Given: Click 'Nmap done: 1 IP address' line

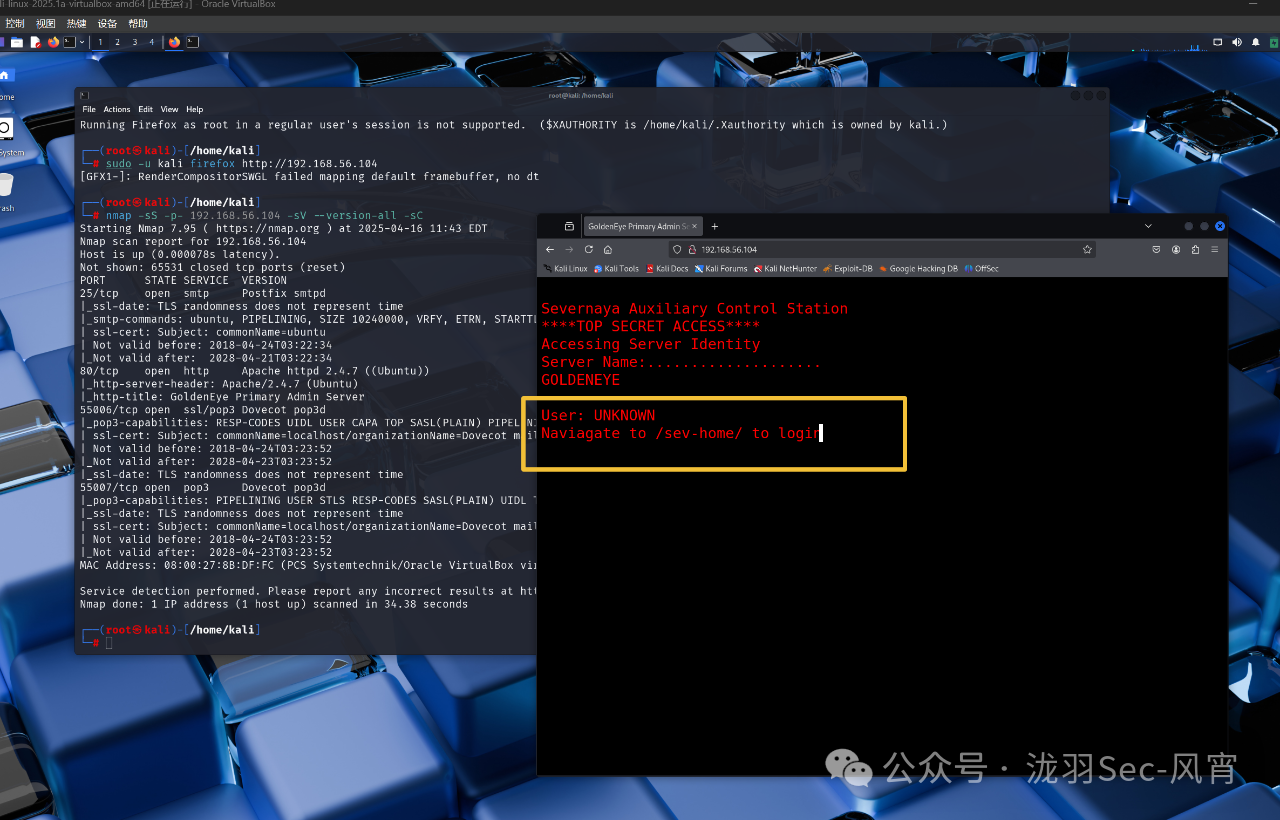Looking at the screenshot, I should (274, 604).
